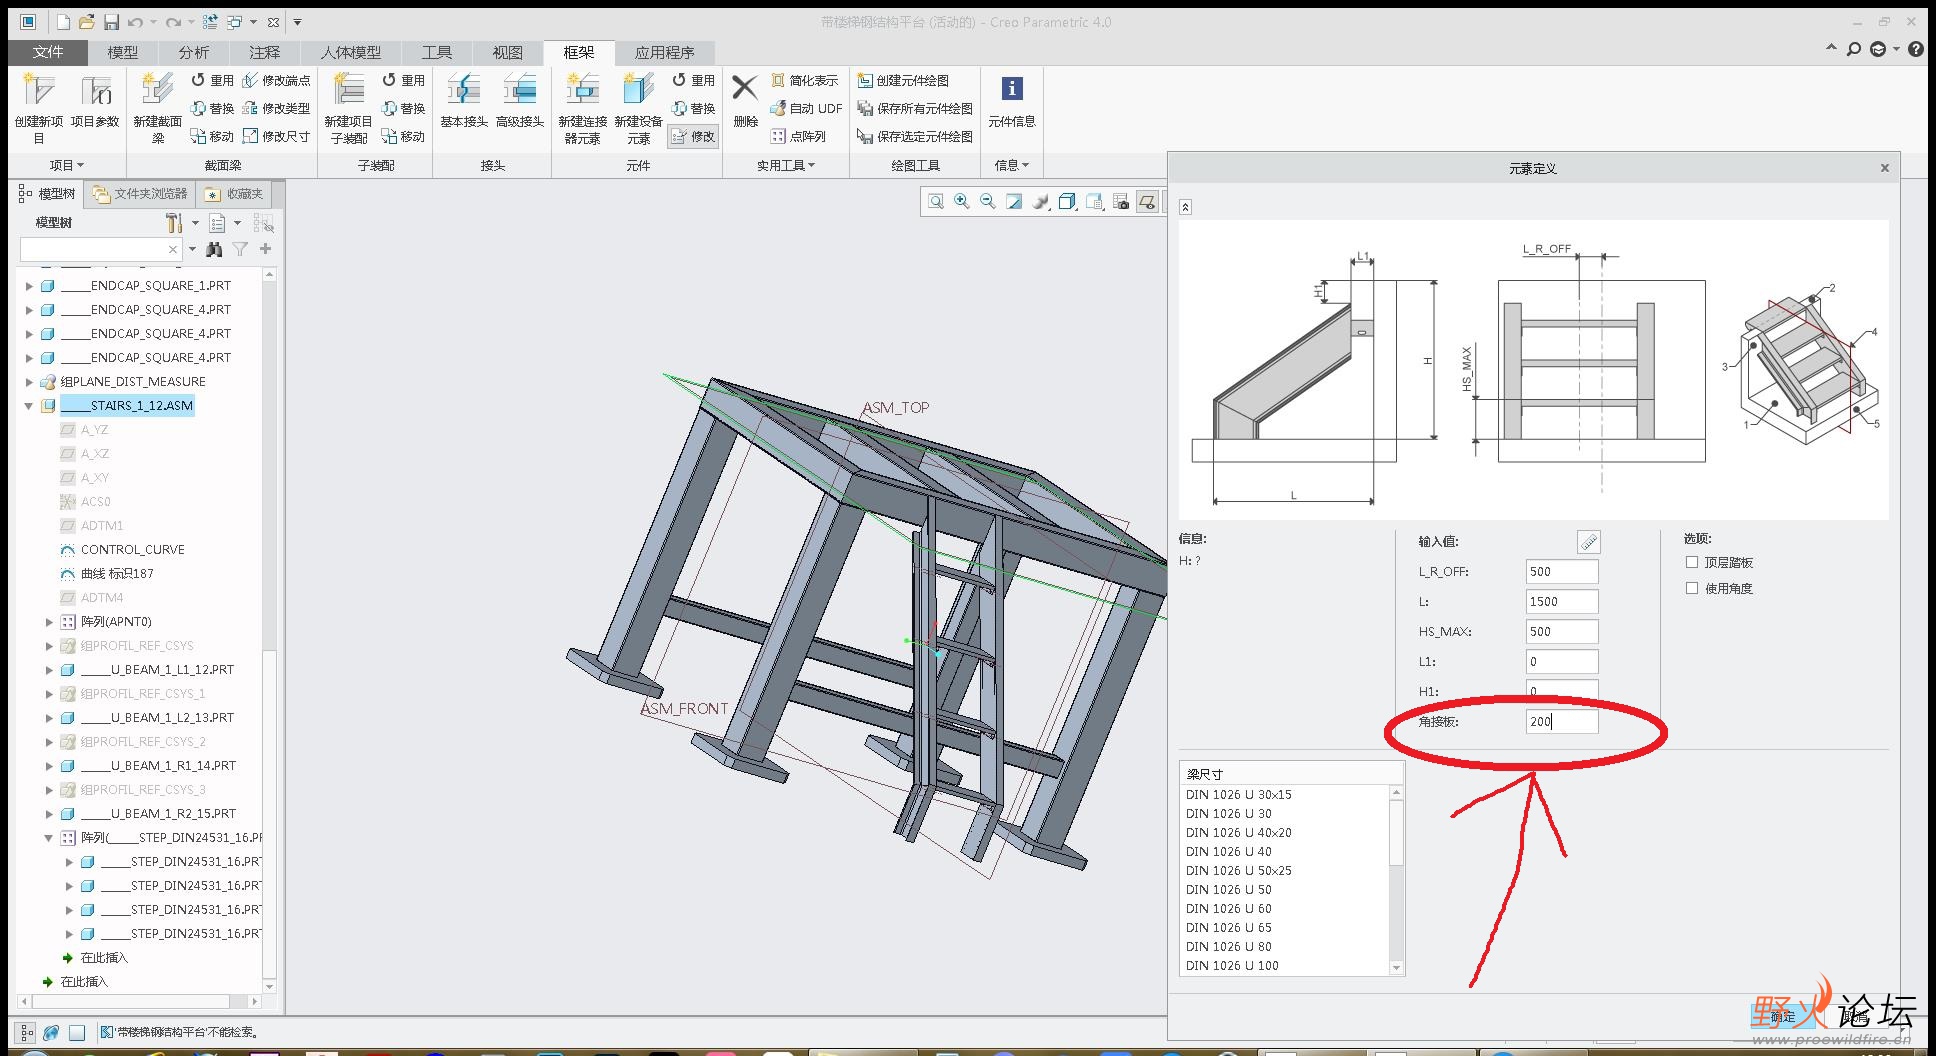Click 修改尺寸 in the 截面梁 group
The image size is (1936, 1056).
pyautogui.click(x=277, y=136)
